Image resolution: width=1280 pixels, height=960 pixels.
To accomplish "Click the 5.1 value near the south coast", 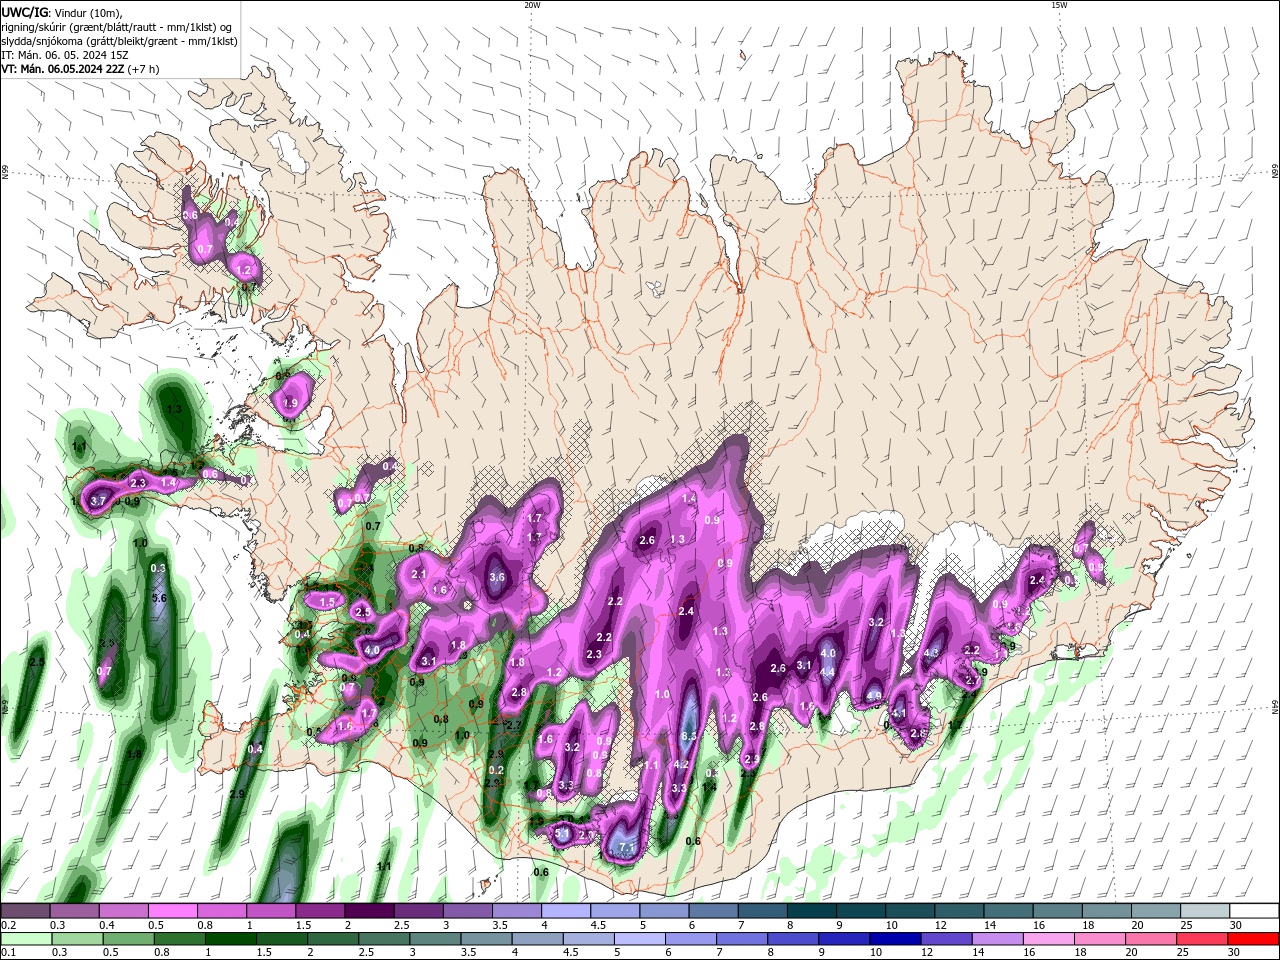I will pyautogui.click(x=562, y=832).
